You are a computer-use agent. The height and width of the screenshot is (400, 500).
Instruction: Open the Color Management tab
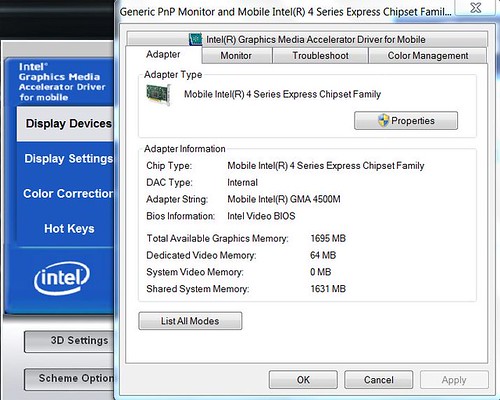click(428, 56)
